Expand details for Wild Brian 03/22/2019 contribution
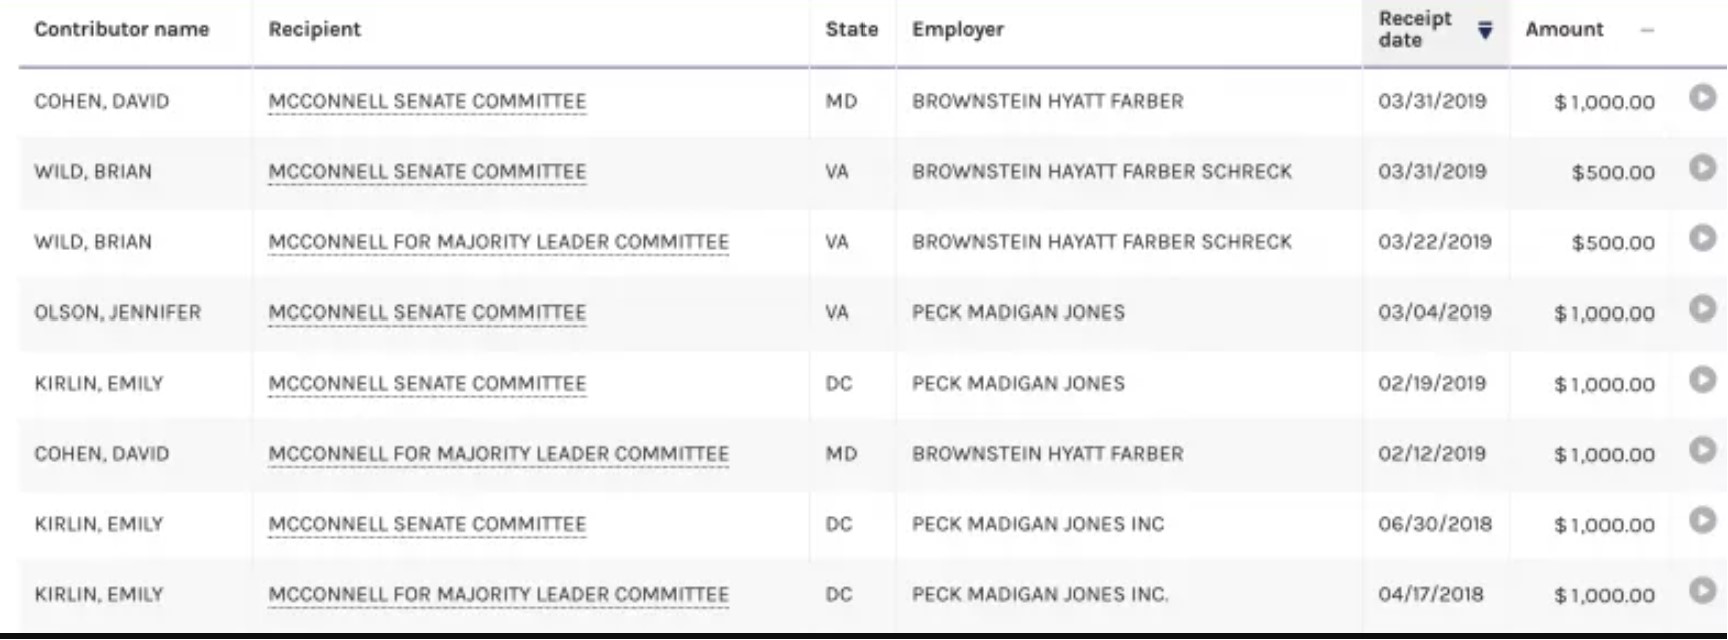Image resolution: width=1728 pixels, height=640 pixels. coord(1702,238)
